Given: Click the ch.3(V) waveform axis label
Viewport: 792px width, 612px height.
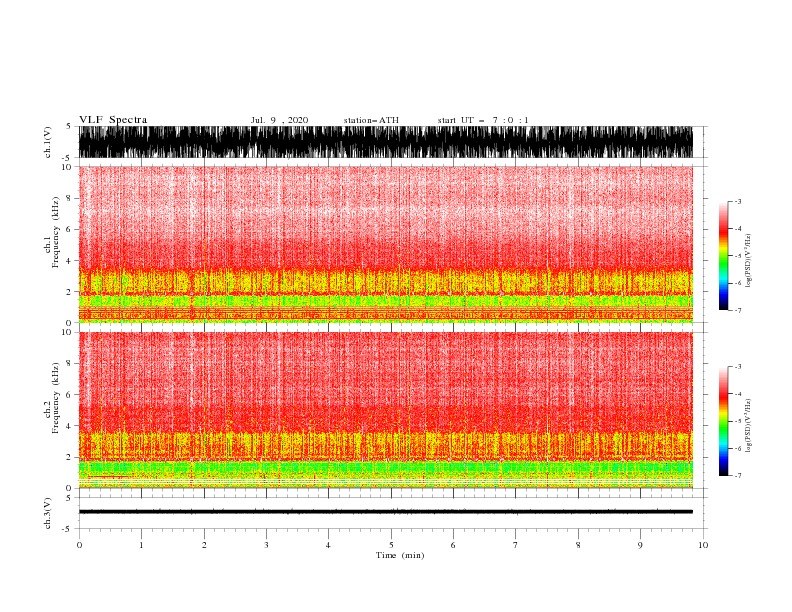Looking at the screenshot, I should point(48,513).
